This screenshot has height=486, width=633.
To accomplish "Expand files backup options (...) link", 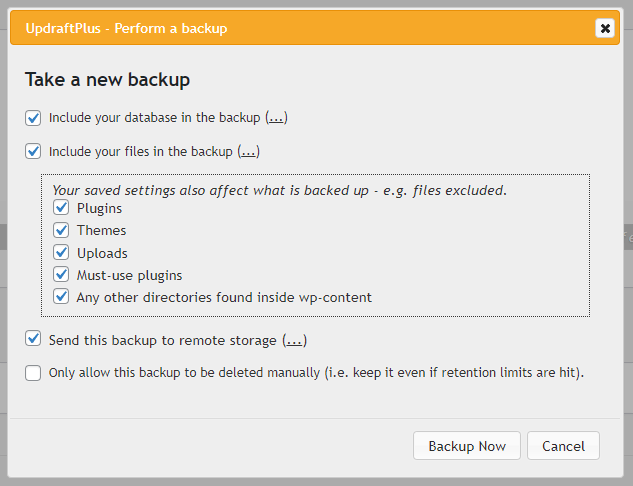I will click(249, 152).
